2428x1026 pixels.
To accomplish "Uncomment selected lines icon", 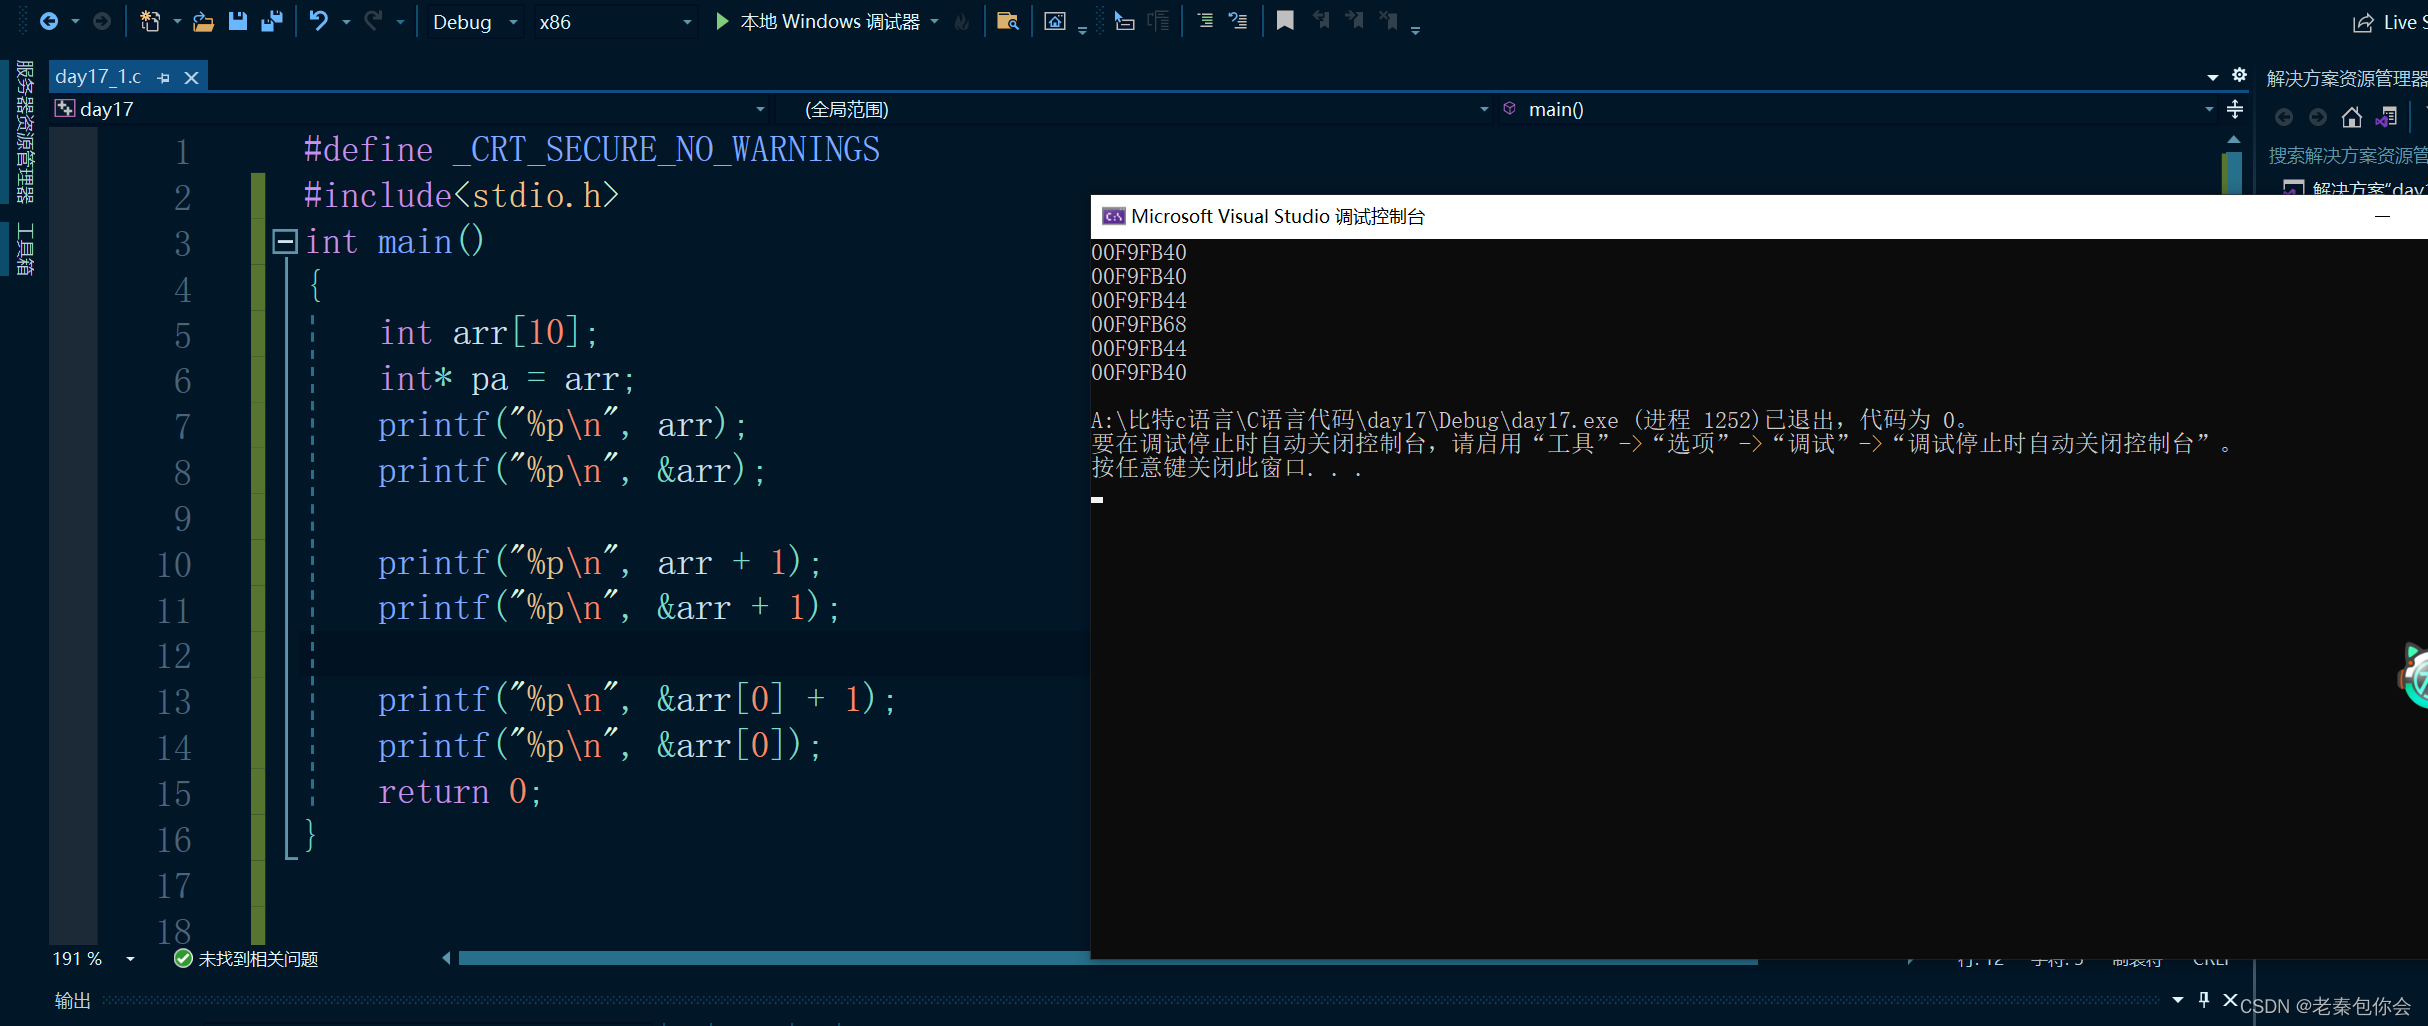I will 1238,21.
